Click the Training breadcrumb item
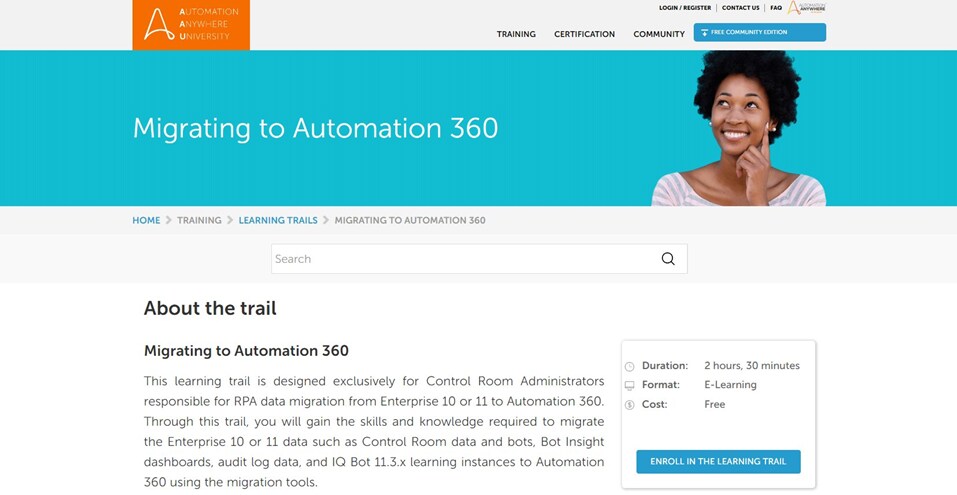957x495 pixels. 199,220
